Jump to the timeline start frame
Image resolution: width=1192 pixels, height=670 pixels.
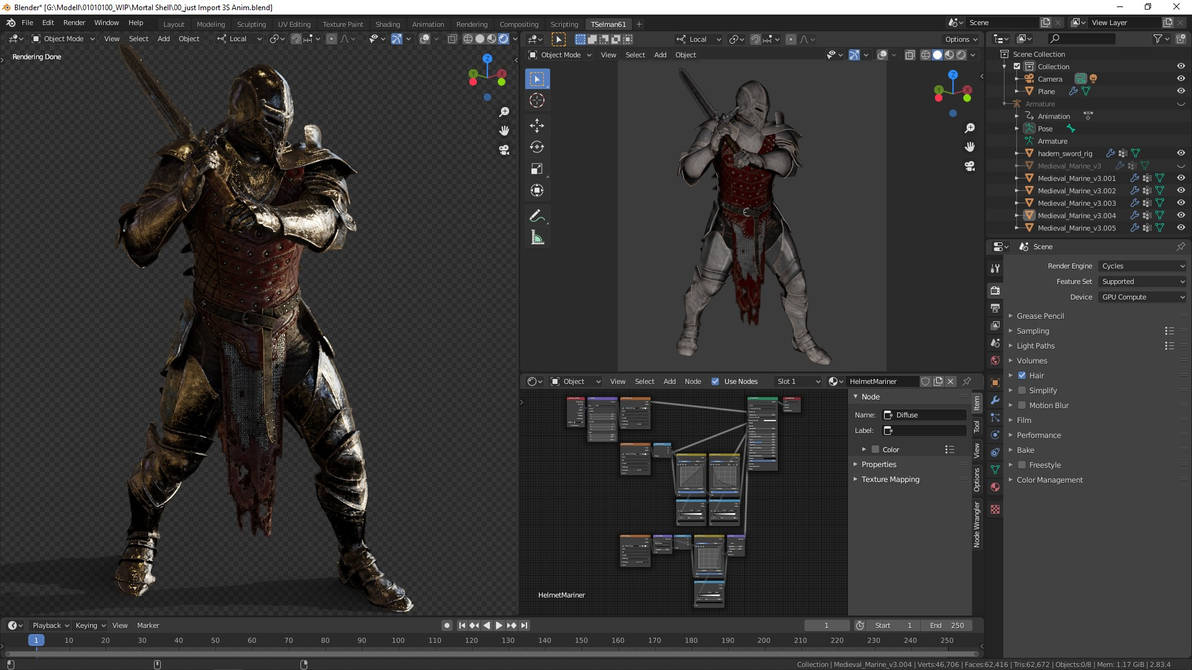(x=461, y=625)
